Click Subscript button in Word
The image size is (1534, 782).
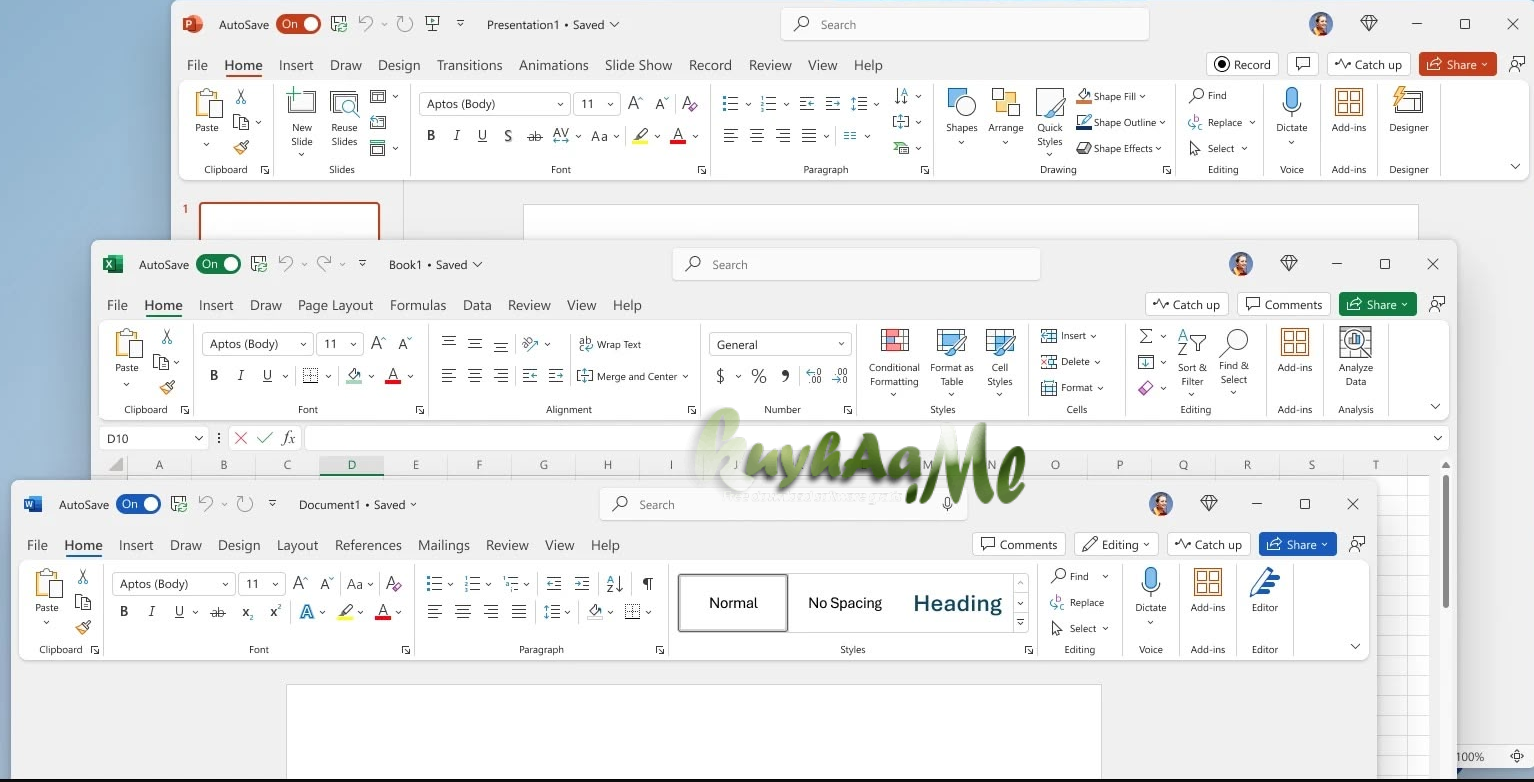coord(247,612)
